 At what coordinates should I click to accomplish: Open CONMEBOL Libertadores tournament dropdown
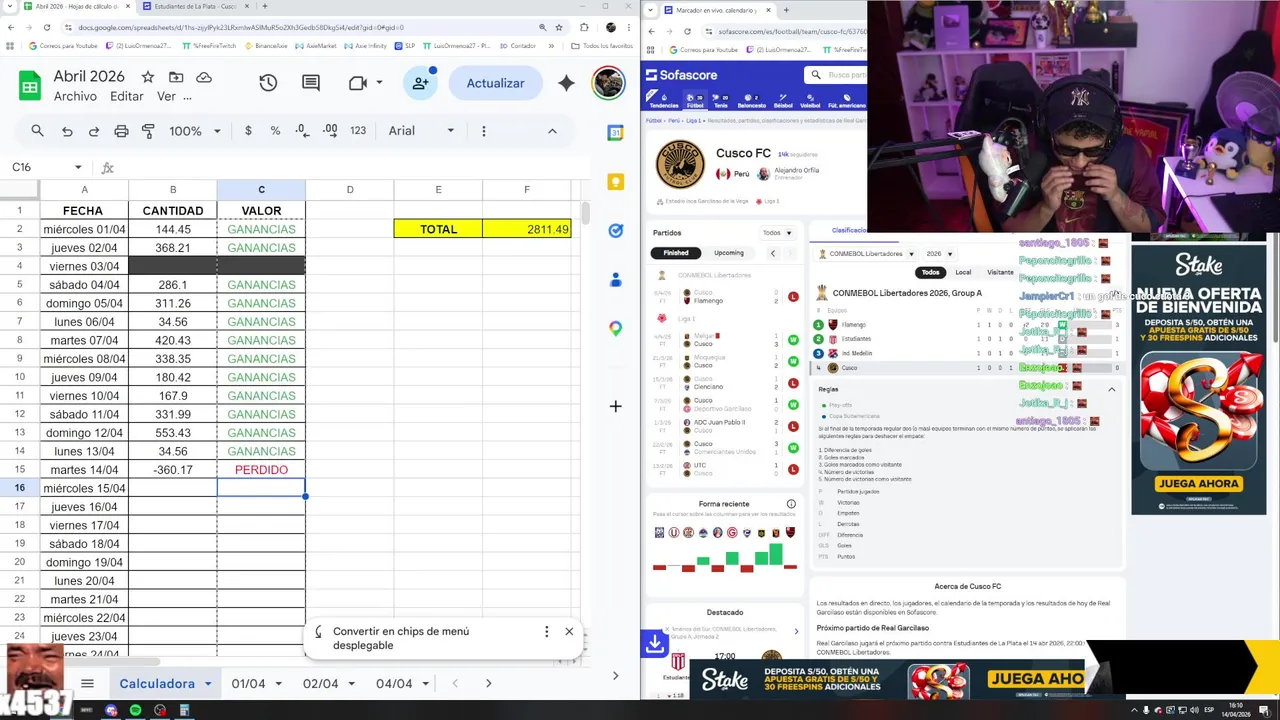coord(866,254)
